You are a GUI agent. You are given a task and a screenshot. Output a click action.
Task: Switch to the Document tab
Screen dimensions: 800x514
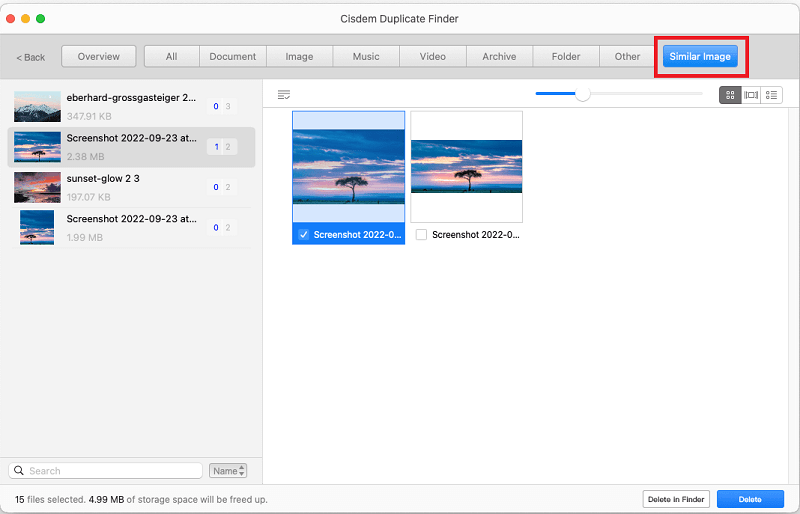click(233, 57)
